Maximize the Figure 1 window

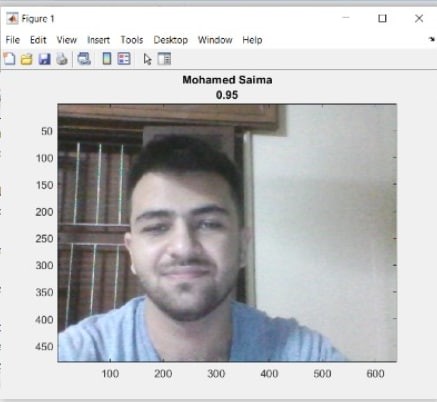point(382,18)
